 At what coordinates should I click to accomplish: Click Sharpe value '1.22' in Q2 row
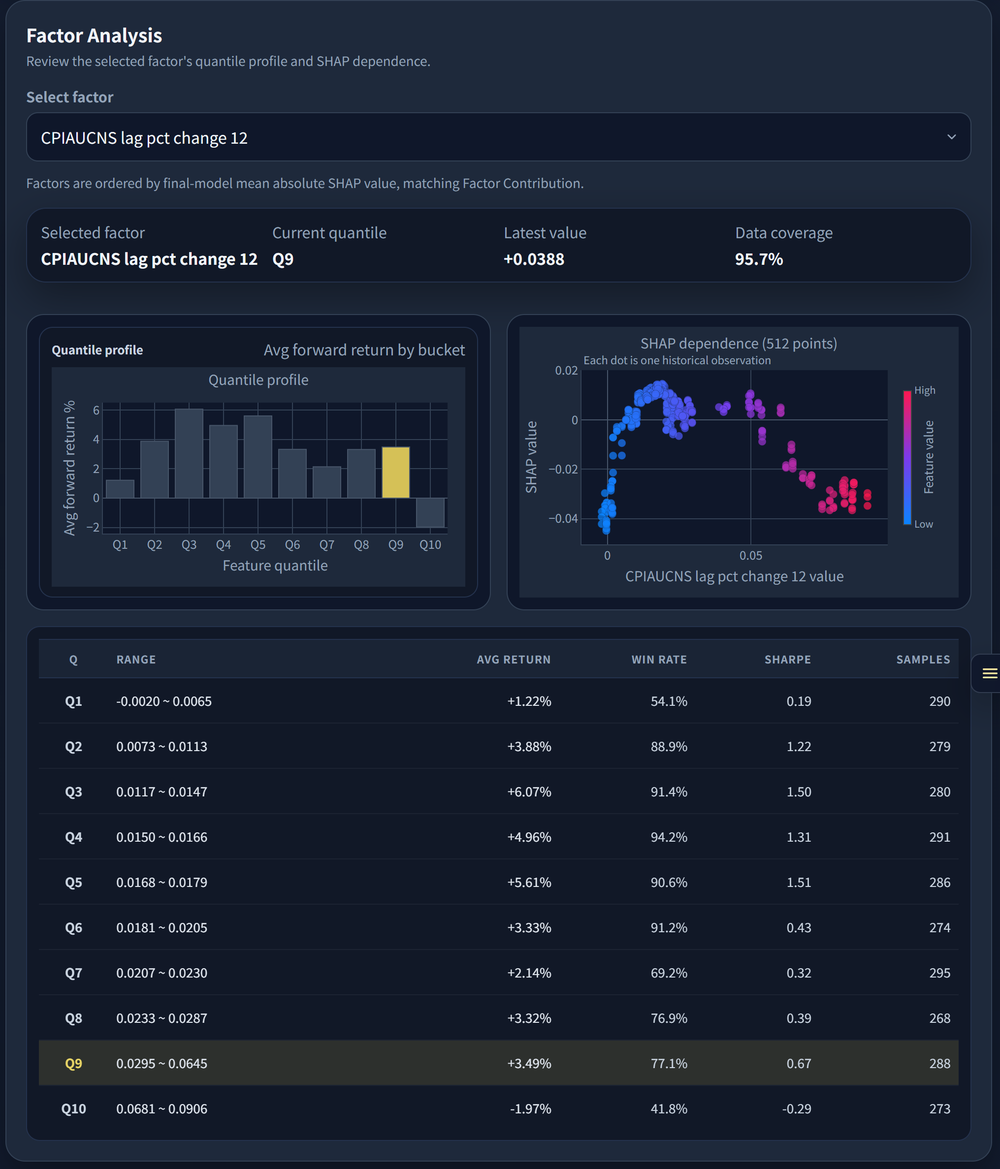(799, 747)
